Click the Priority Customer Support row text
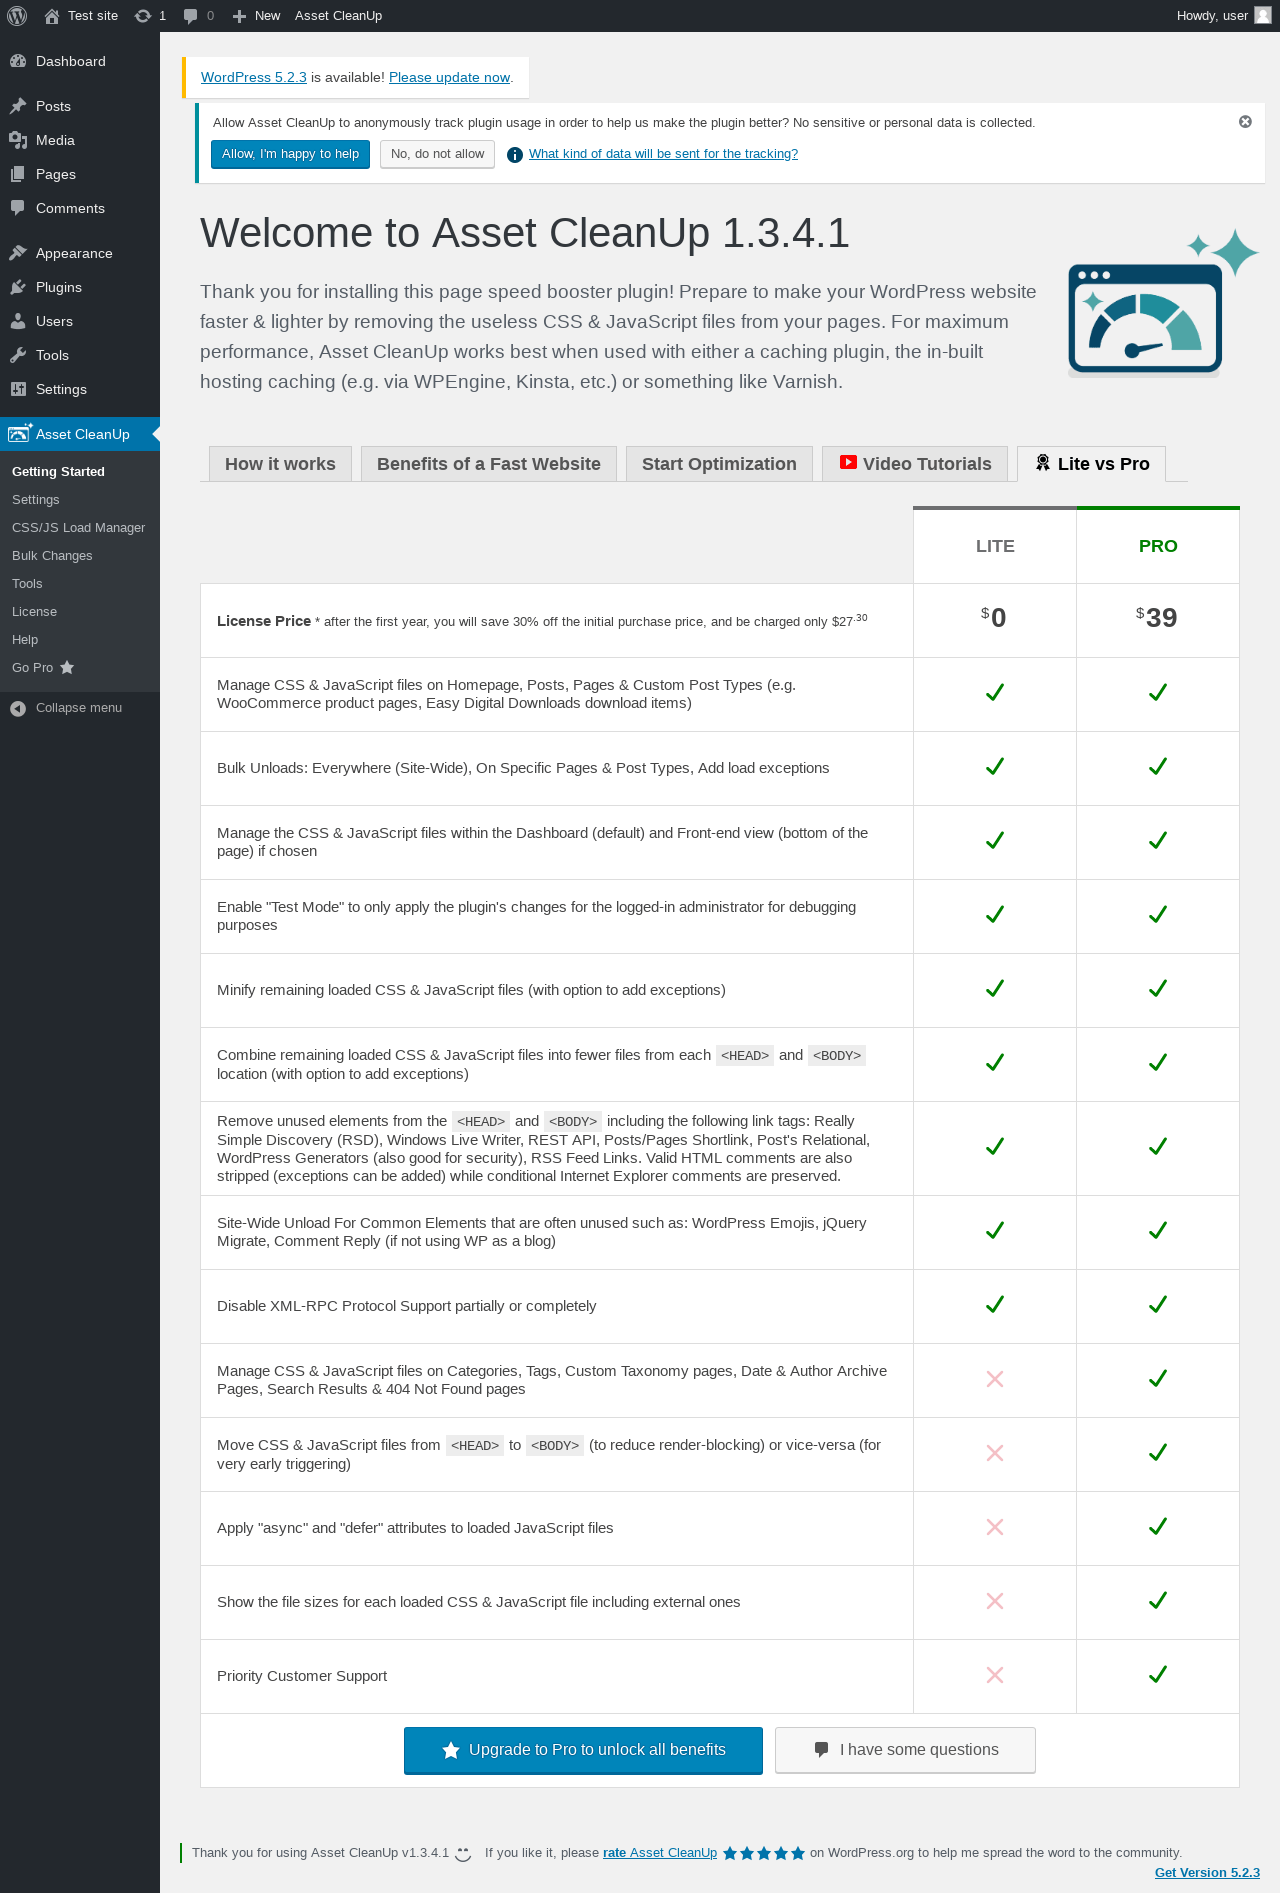1280x1893 pixels. point(302,1676)
